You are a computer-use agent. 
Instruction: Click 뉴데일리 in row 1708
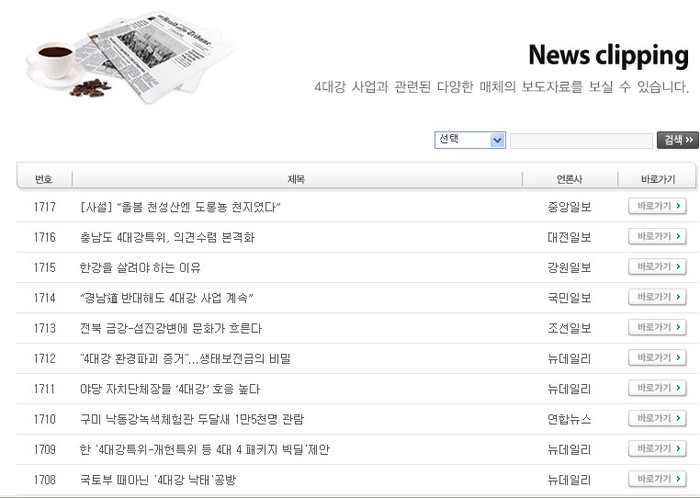[569, 480]
